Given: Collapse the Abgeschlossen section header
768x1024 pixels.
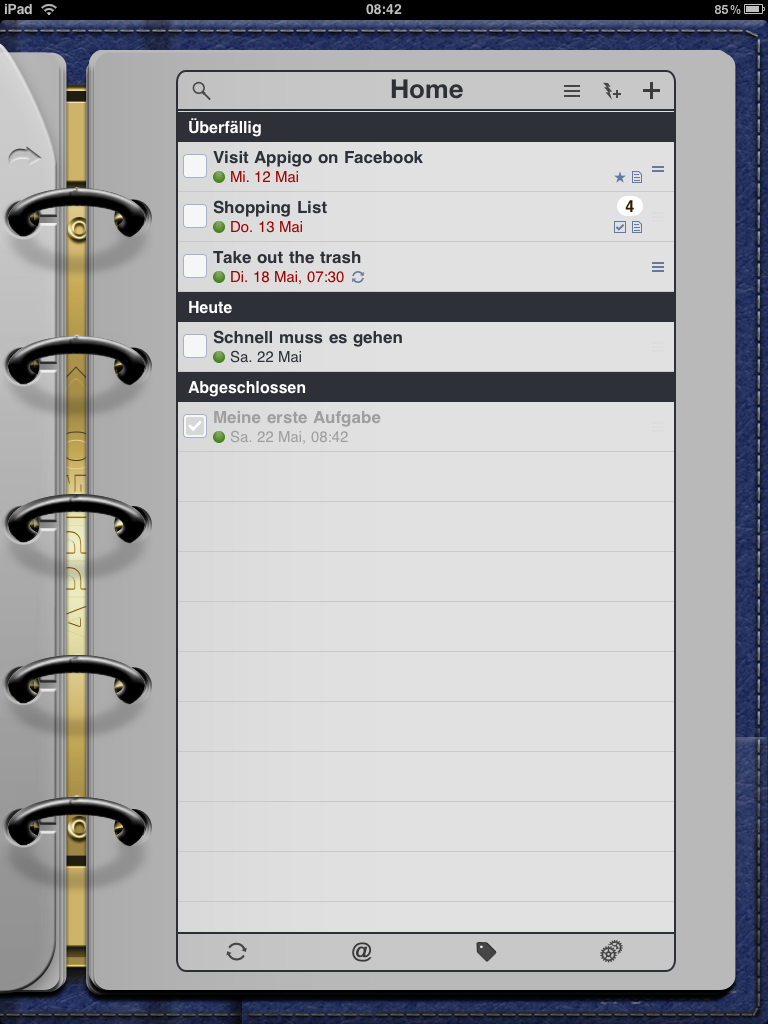Looking at the screenshot, I should pos(426,387).
